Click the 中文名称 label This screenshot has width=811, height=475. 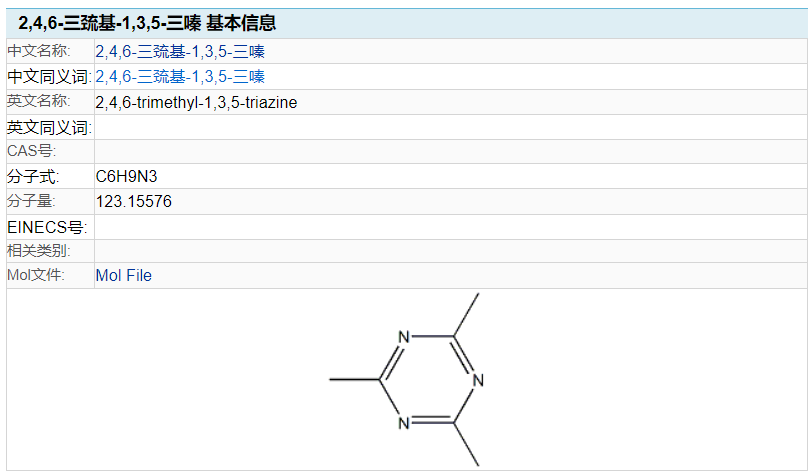pyautogui.click(x=39, y=51)
